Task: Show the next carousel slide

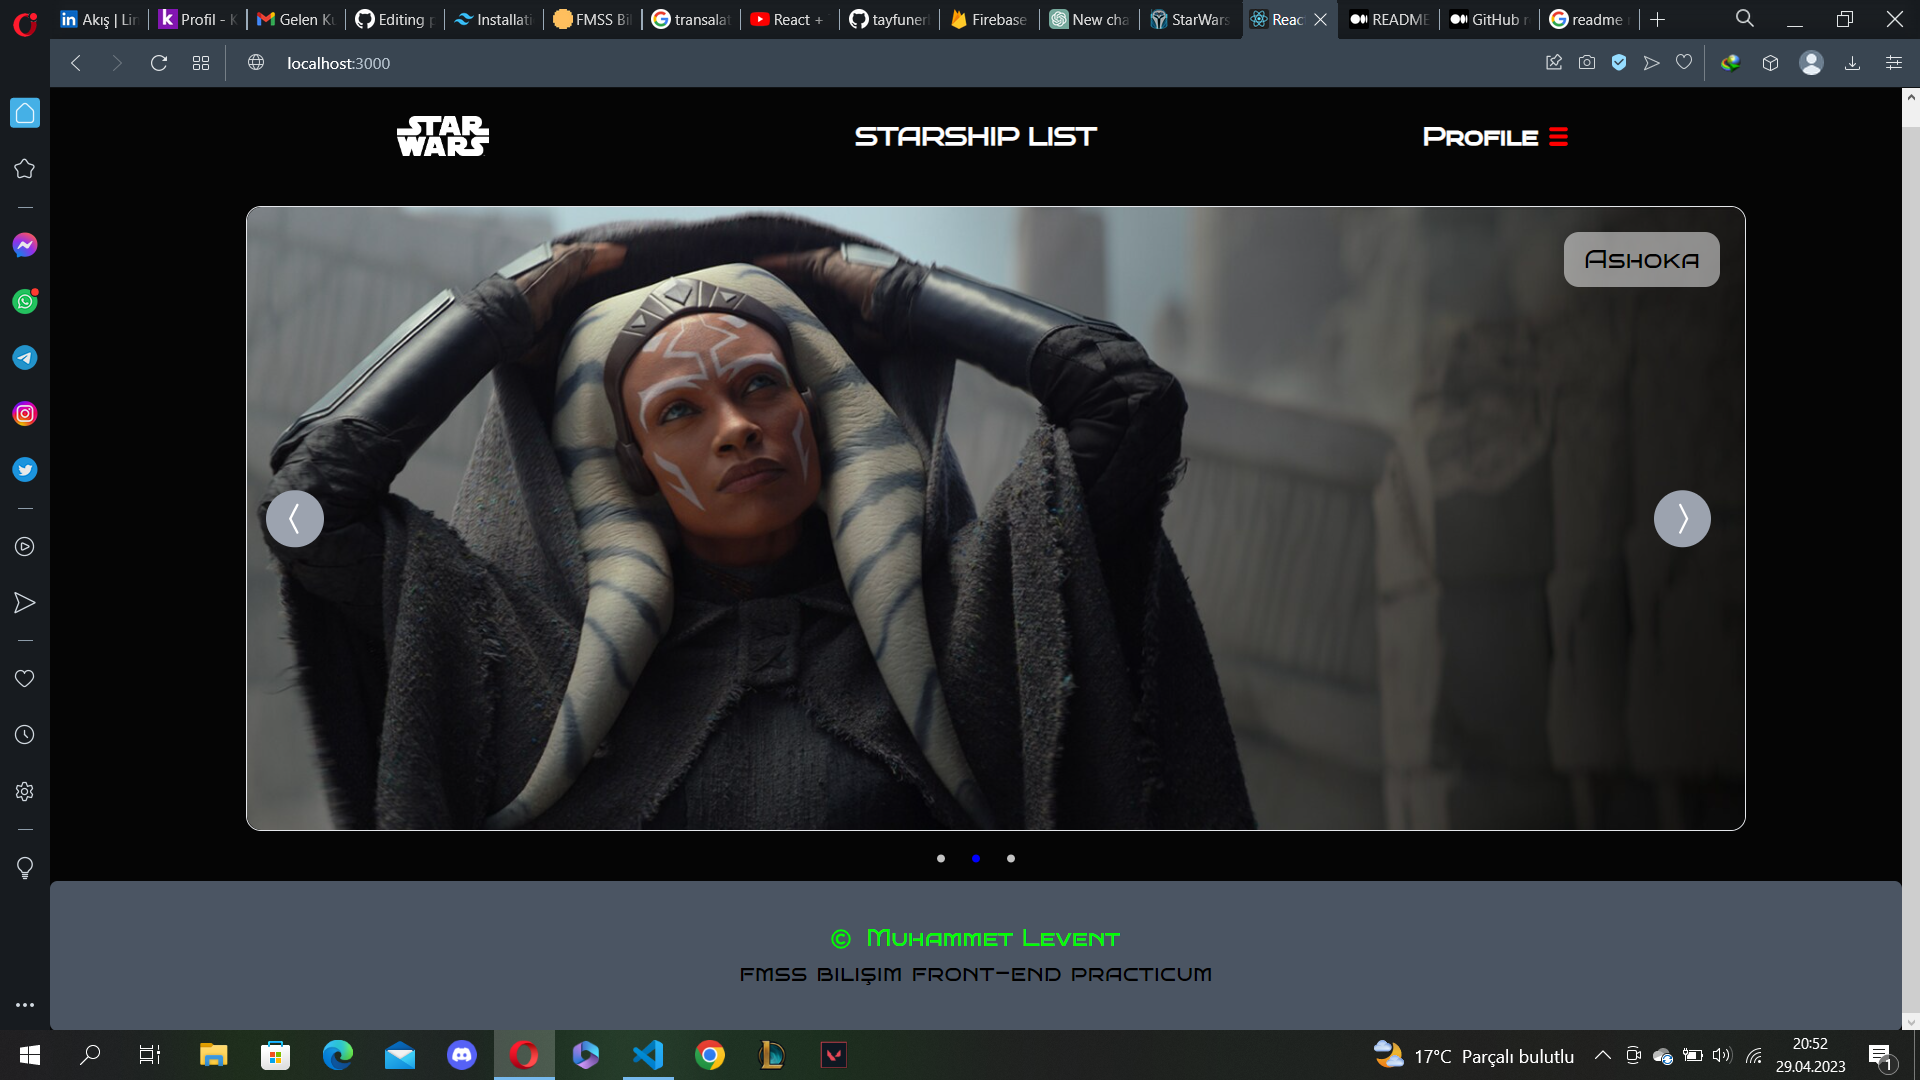Action: click(1682, 518)
